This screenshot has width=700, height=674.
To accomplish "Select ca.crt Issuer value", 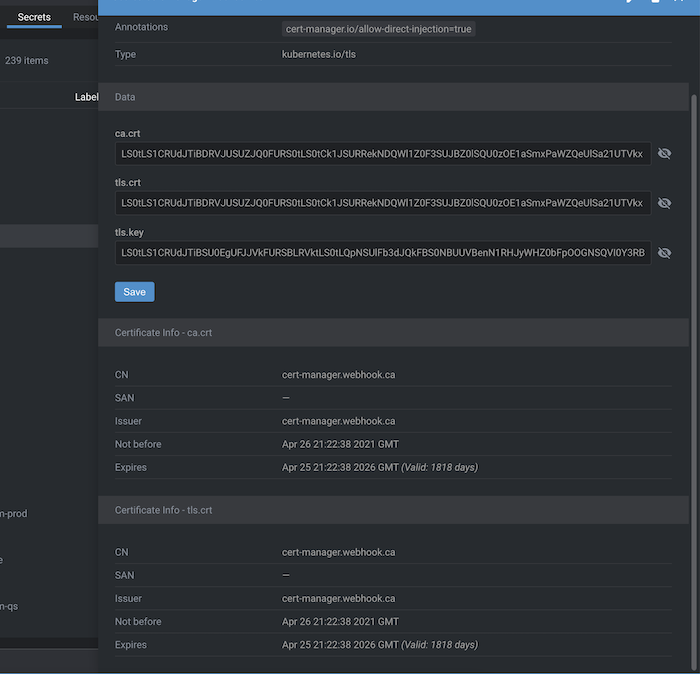I will (338, 421).
